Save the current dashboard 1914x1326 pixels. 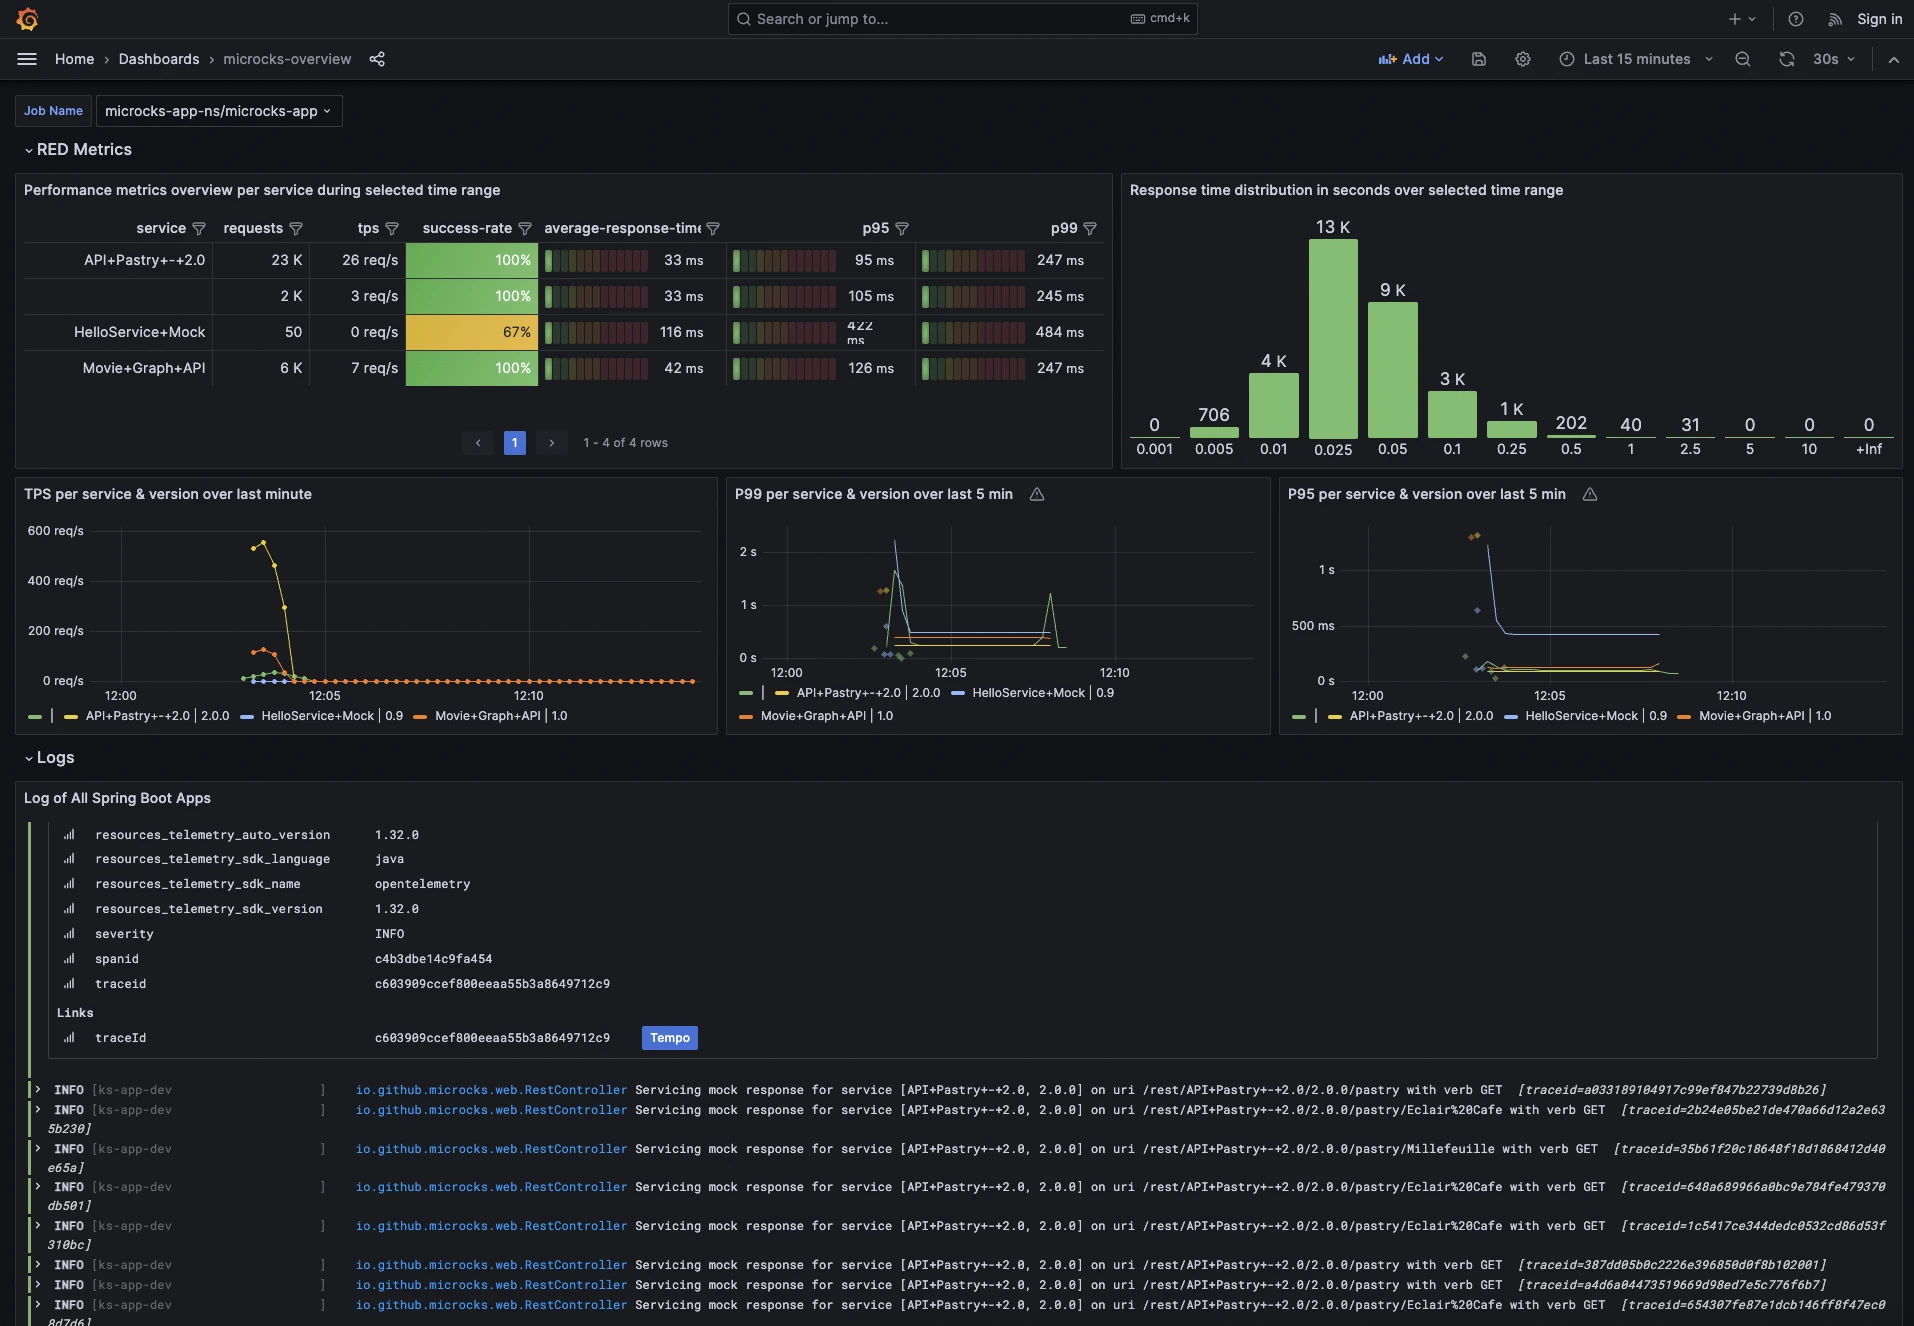(1478, 59)
